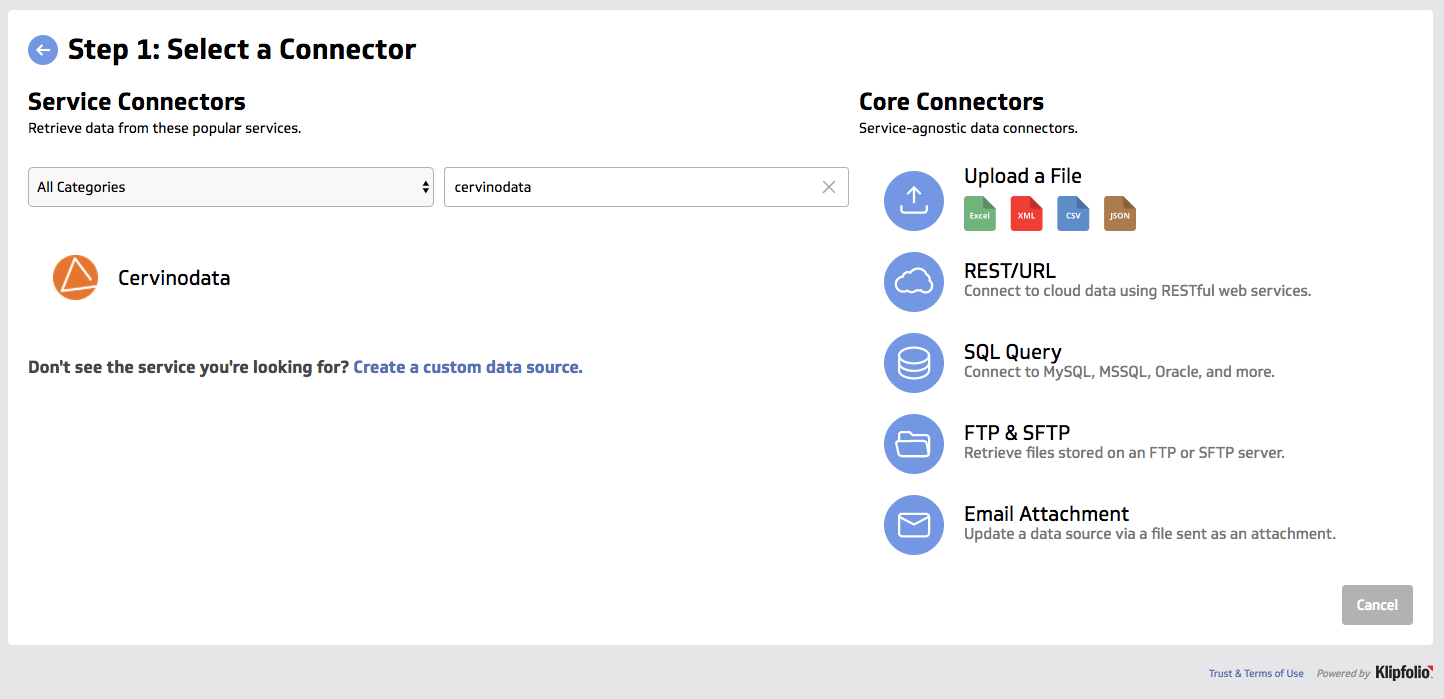Click the Cancel button
Viewport: 1444px width, 699px height.
[1377, 605]
